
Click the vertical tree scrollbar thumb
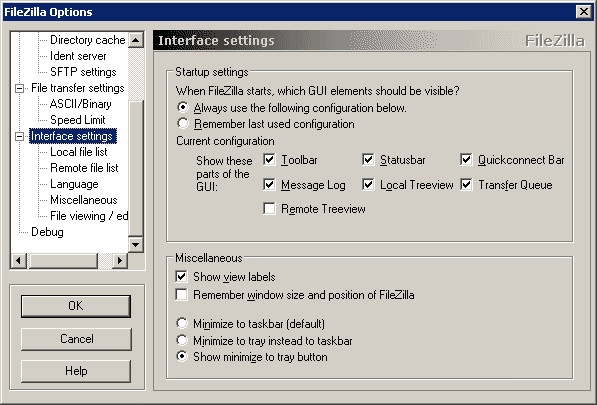[x=136, y=167]
